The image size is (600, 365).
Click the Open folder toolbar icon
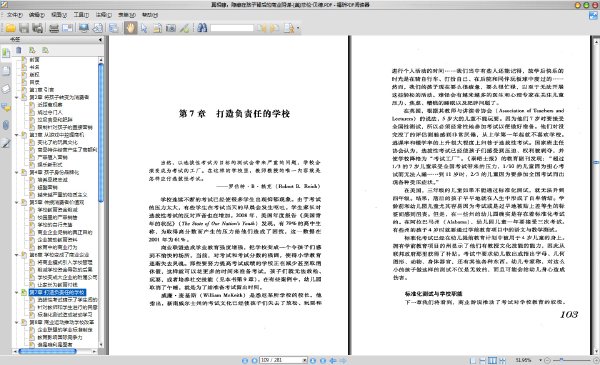pyautogui.click(x=10, y=28)
